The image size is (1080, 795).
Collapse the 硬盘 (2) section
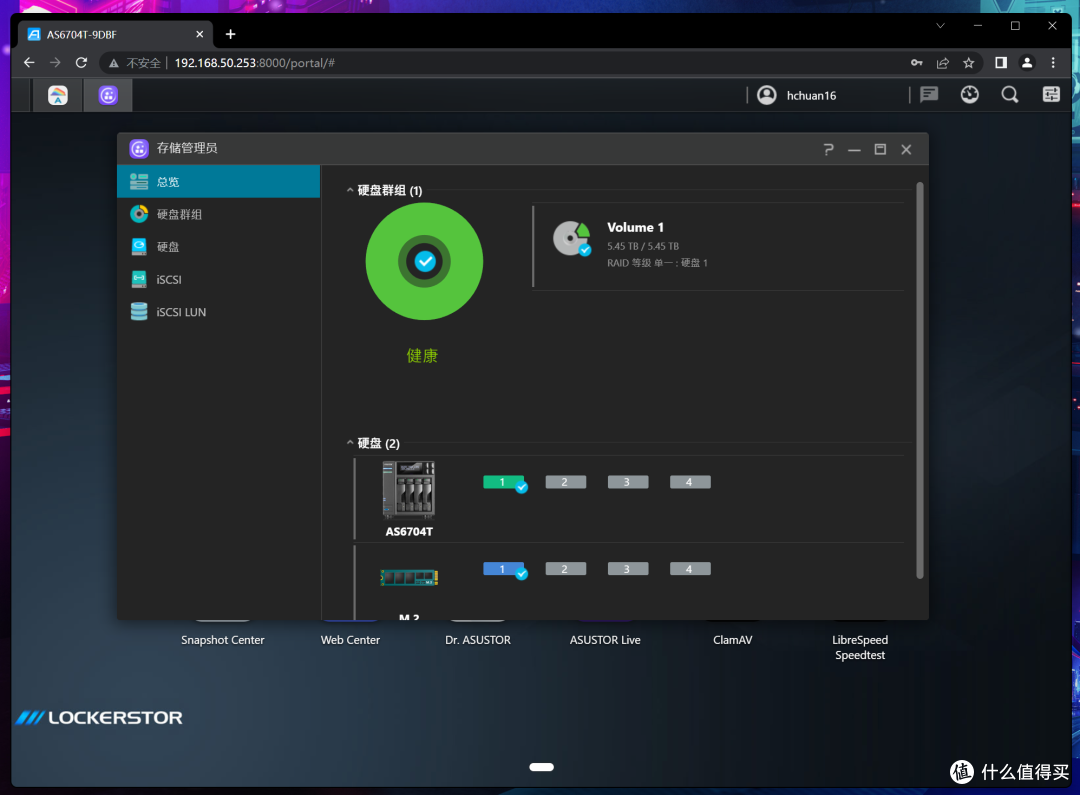point(350,443)
